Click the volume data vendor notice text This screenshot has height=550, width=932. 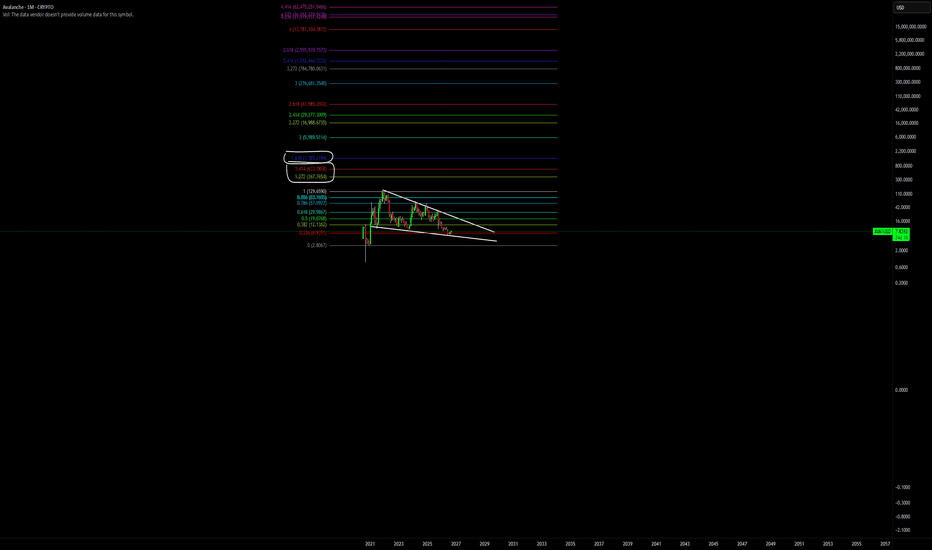[68, 14]
